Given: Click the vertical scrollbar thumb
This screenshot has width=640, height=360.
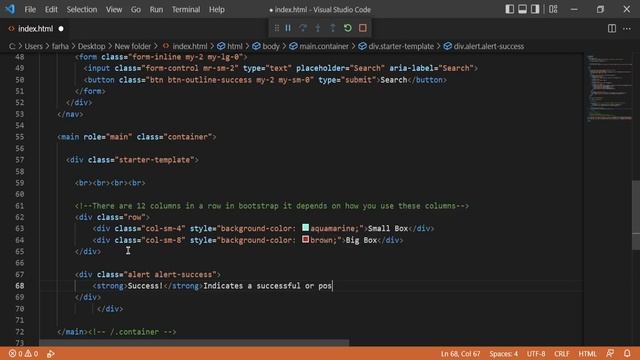Looking at the screenshot, I should click(636, 215).
